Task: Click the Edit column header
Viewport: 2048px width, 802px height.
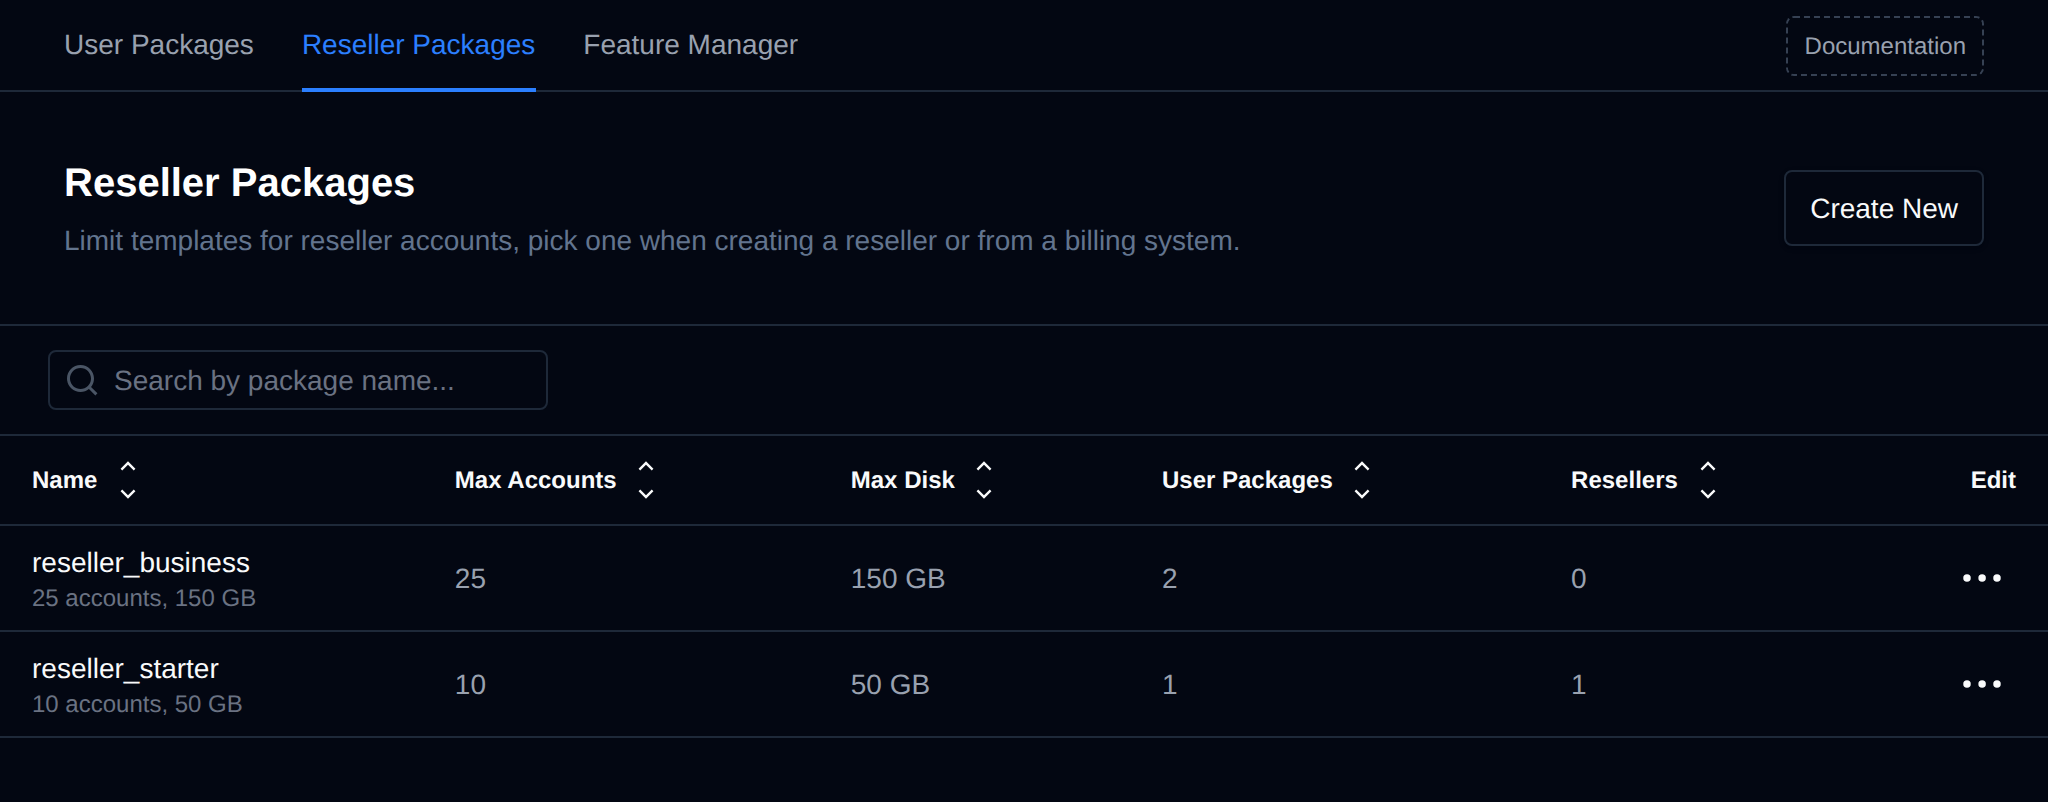Action: tap(1993, 480)
